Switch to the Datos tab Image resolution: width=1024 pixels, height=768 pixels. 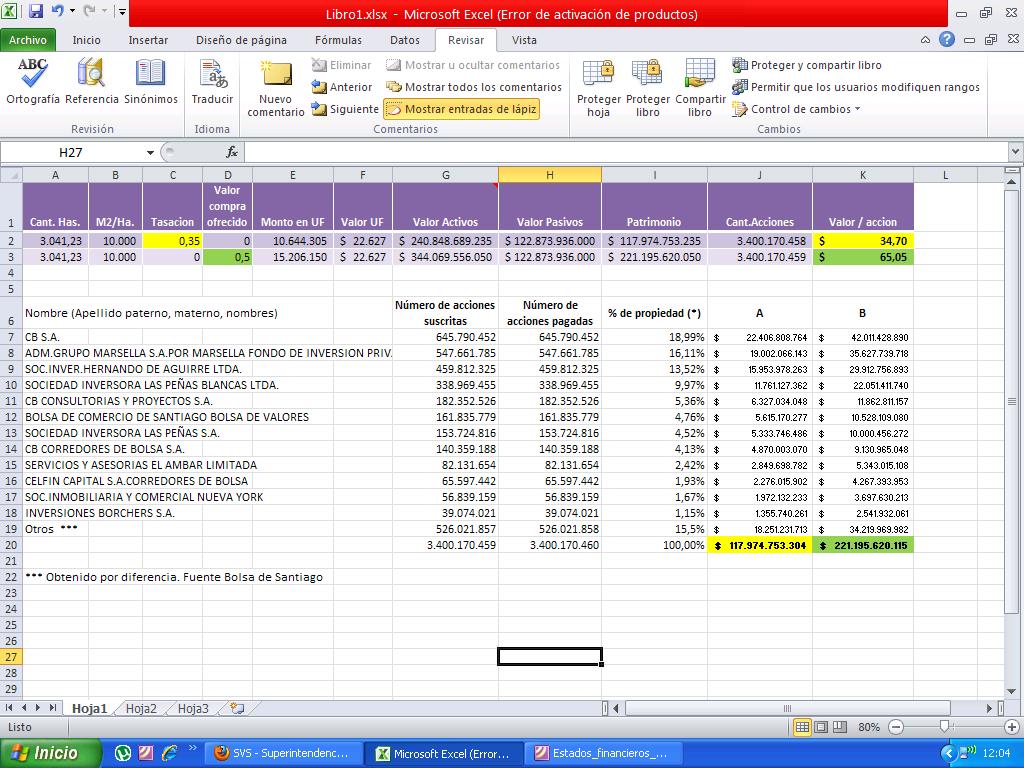[x=405, y=40]
